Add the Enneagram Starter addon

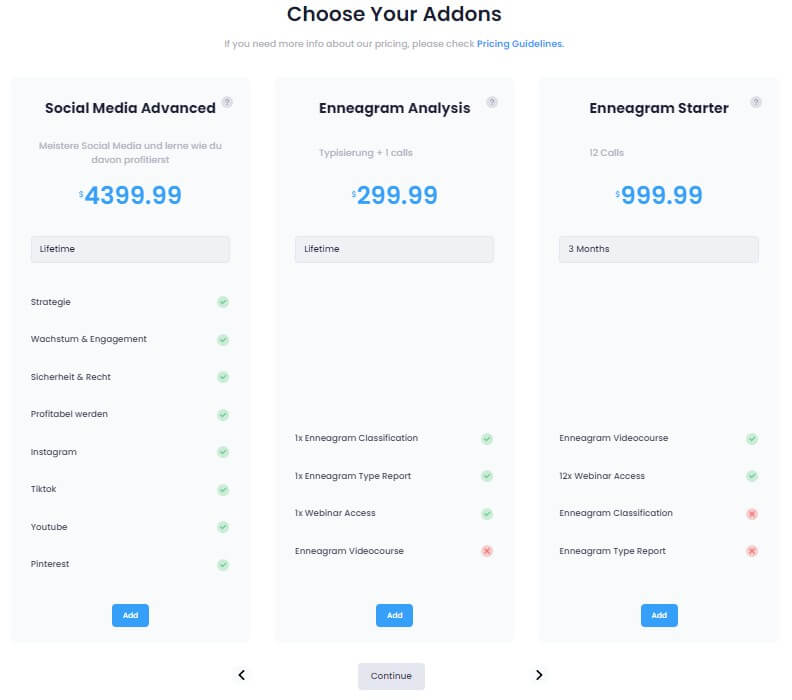pos(658,615)
